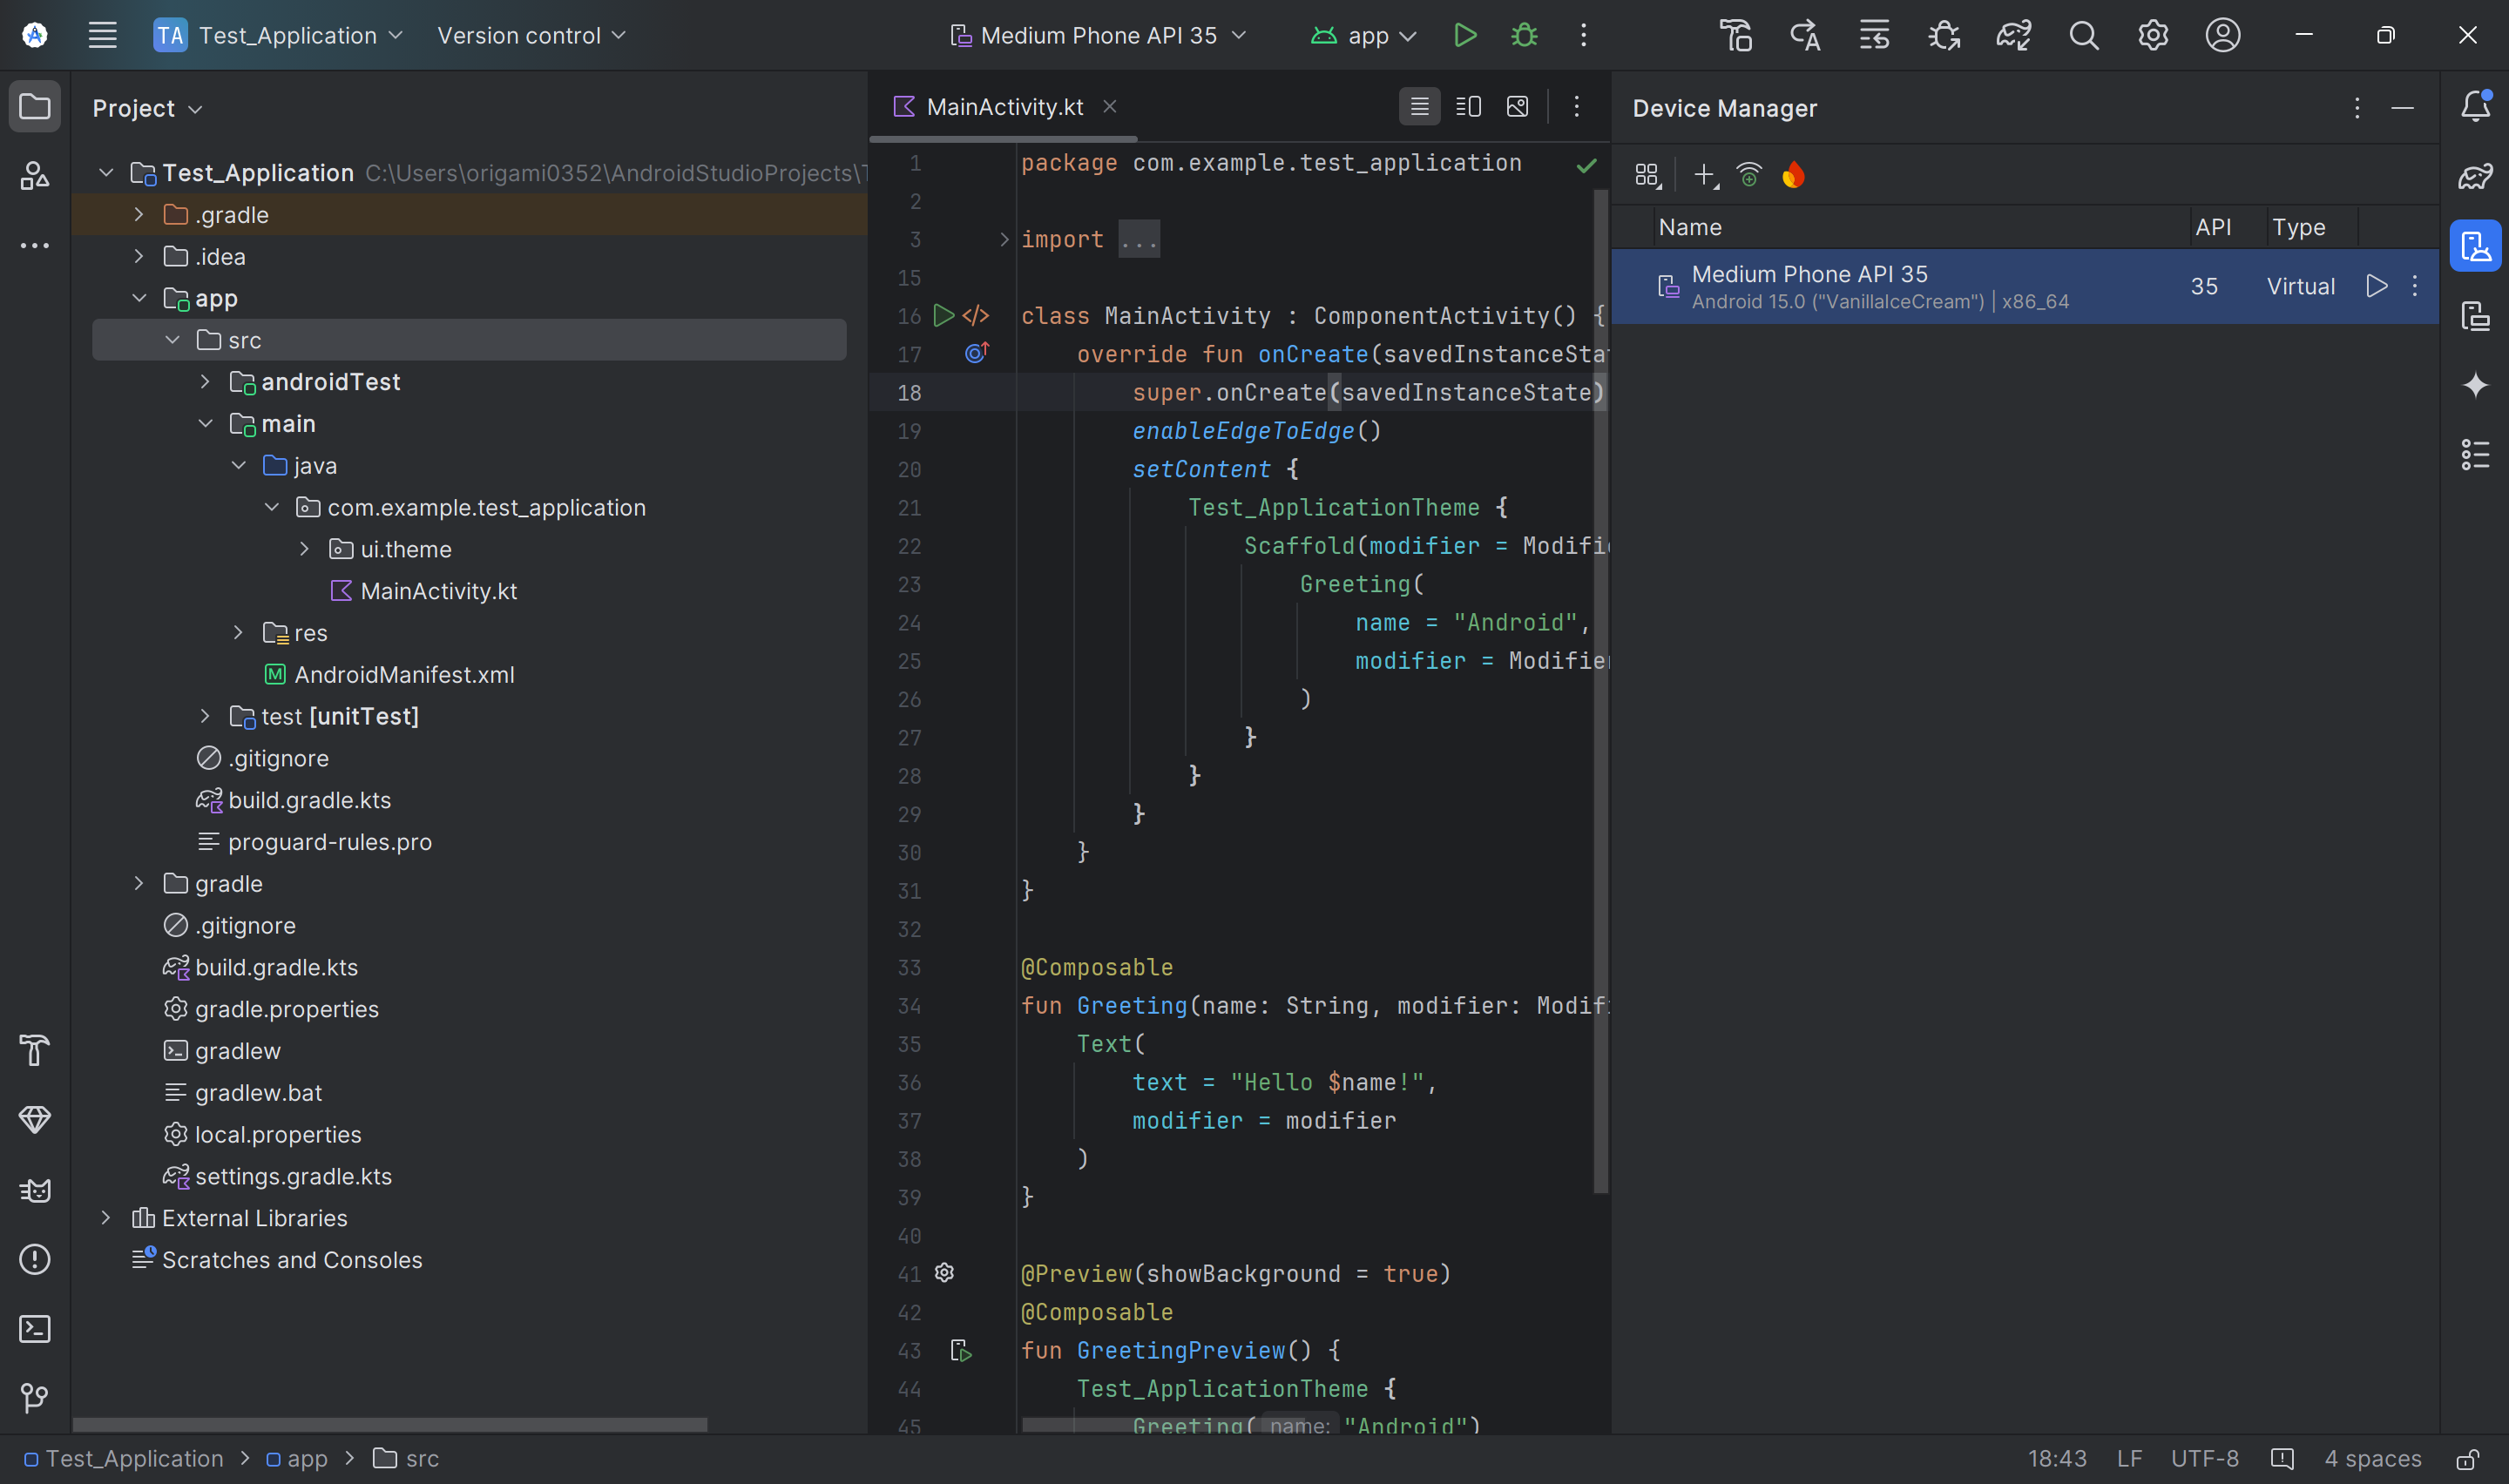Open the Logcat tool window
Viewport: 2509px width, 1484px height.
[35, 1190]
